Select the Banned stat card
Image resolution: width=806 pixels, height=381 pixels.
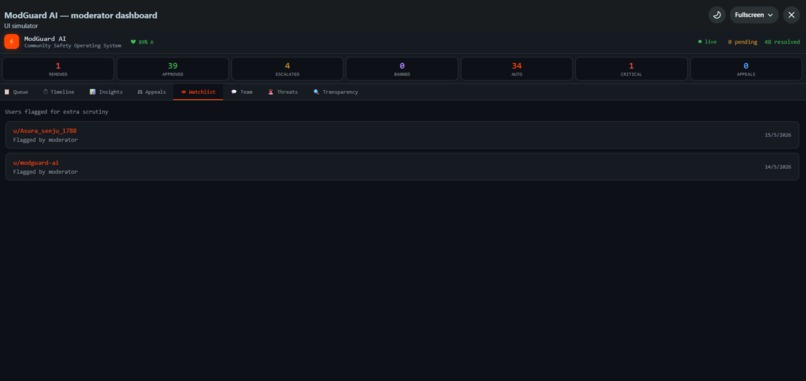click(x=402, y=69)
